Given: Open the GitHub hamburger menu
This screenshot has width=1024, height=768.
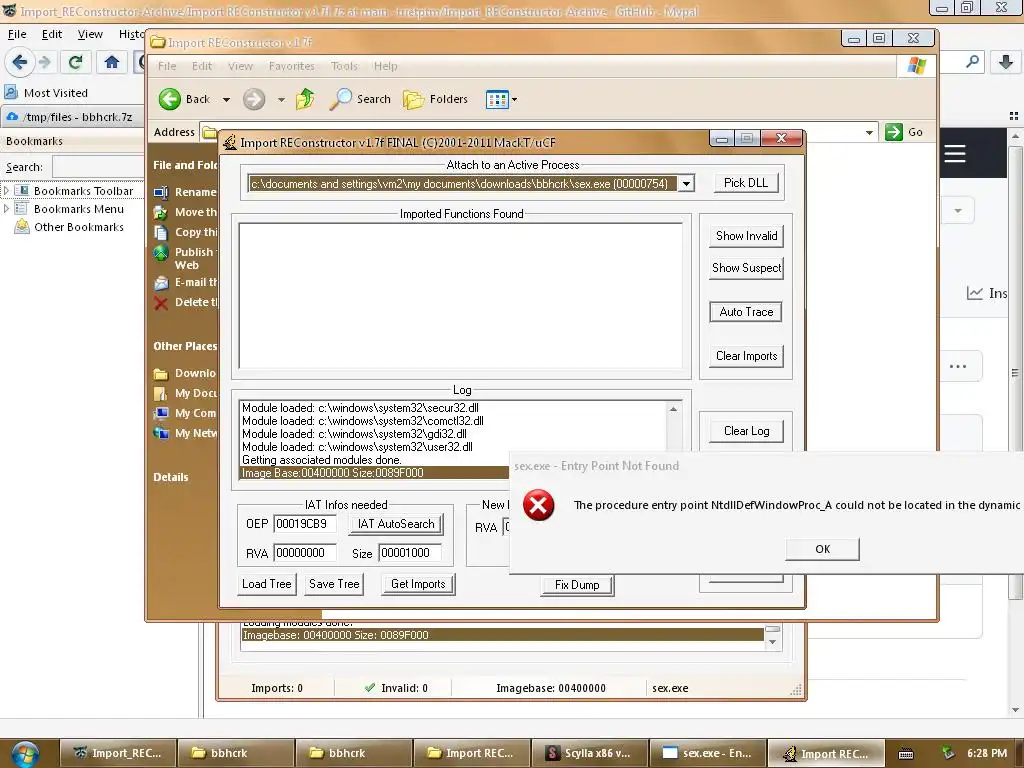Looking at the screenshot, I should pos(955,153).
